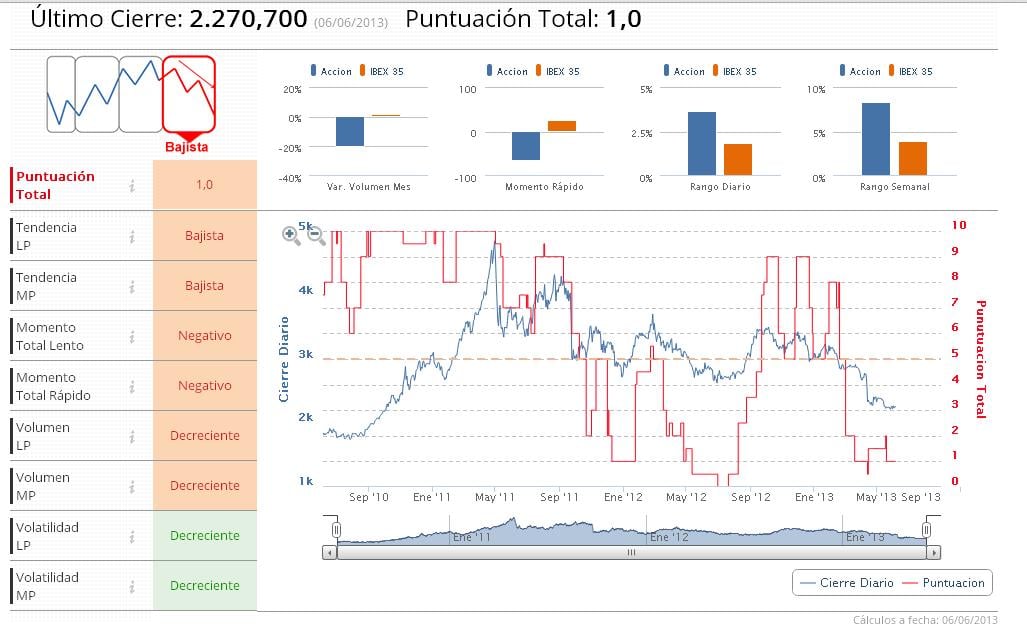Click the Último Cierre value 2.270,700

[x=248, y=18]
